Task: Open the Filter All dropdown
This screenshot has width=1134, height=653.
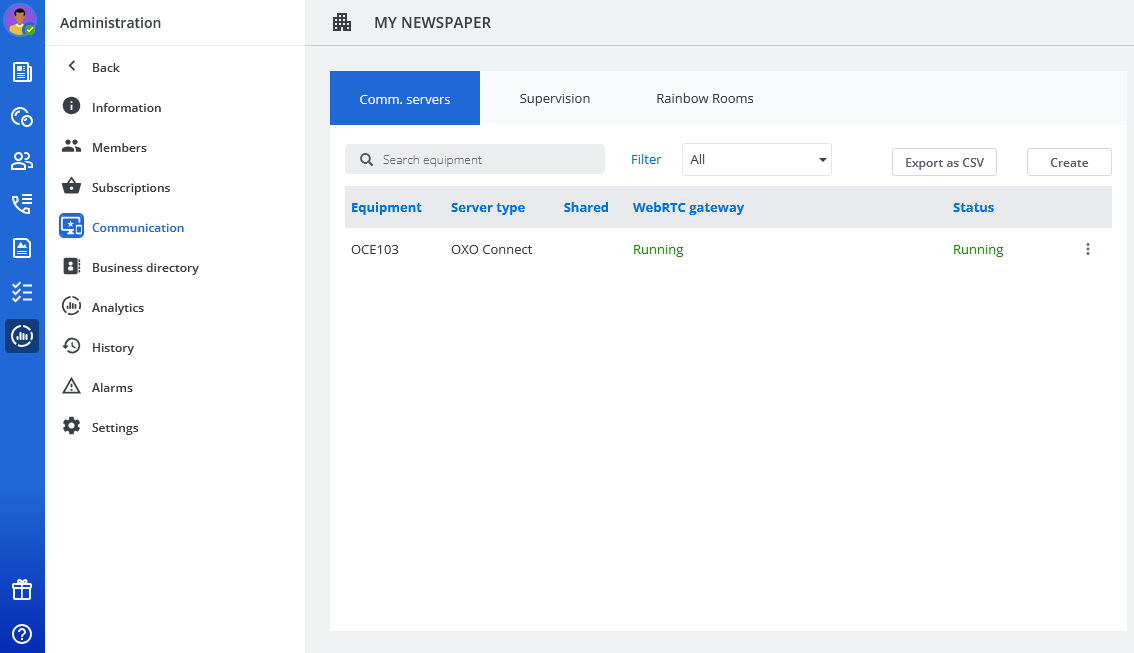Action: [756, 160]
